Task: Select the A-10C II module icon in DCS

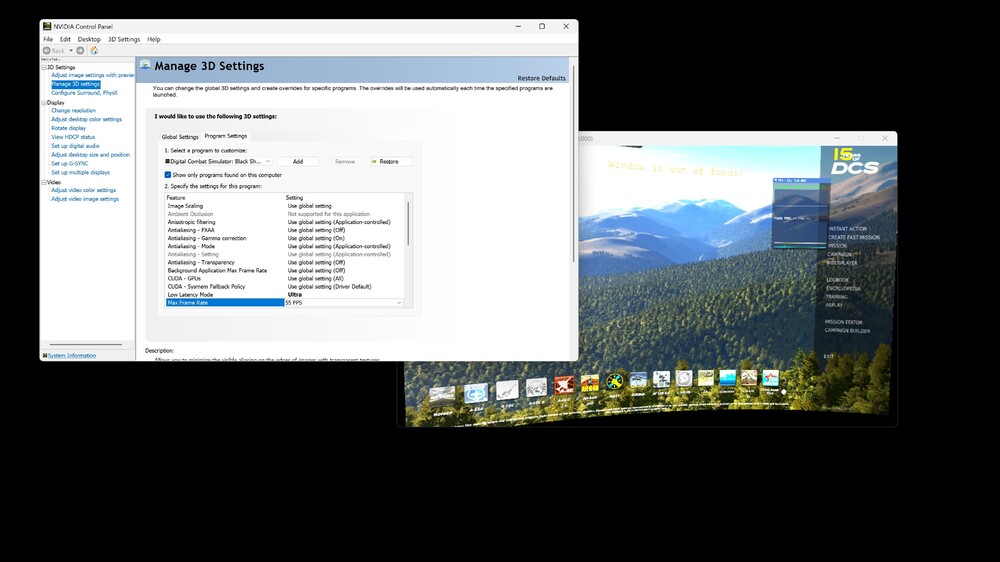Action: (536, 388)
